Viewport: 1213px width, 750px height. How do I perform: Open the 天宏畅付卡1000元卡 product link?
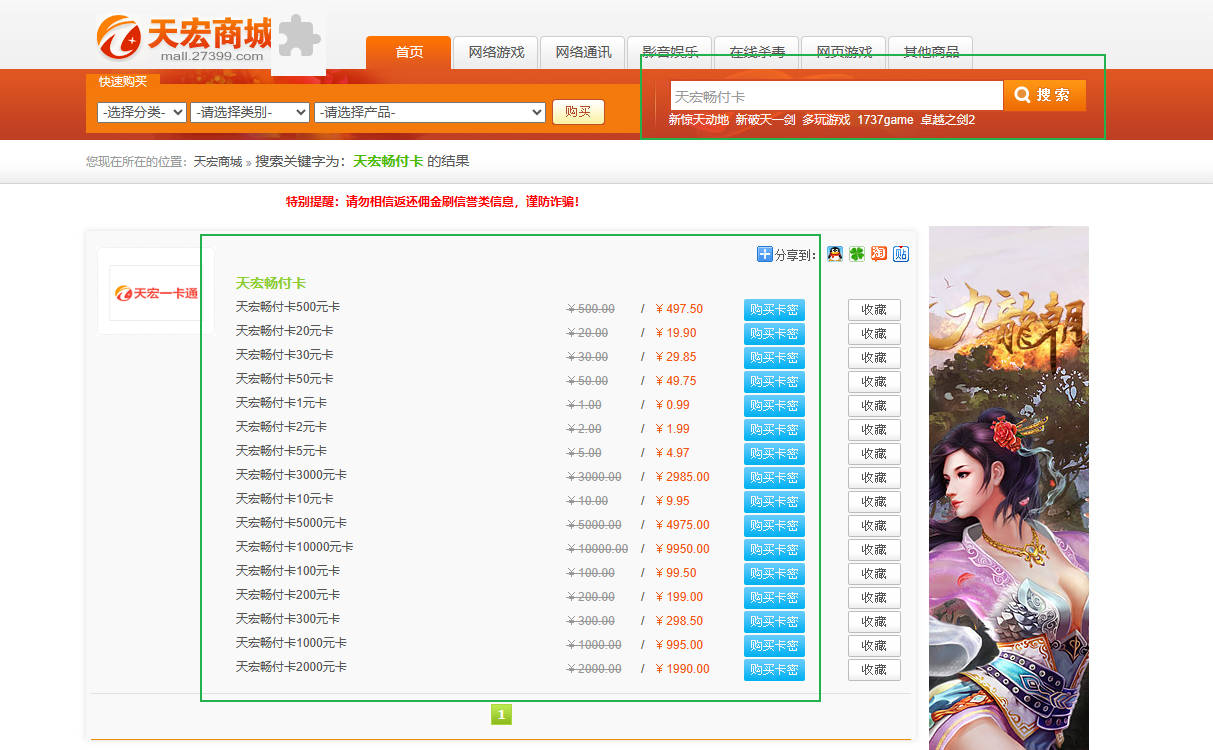[291, 643]
